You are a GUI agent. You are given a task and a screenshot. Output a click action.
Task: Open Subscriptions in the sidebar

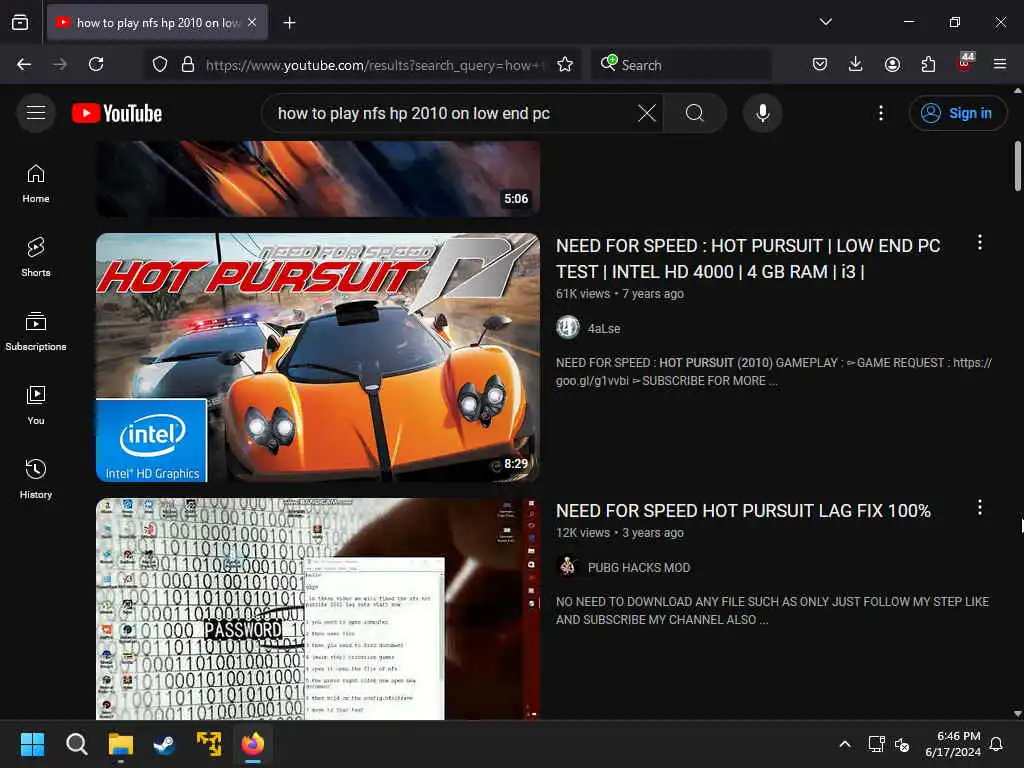coord(36,332)
